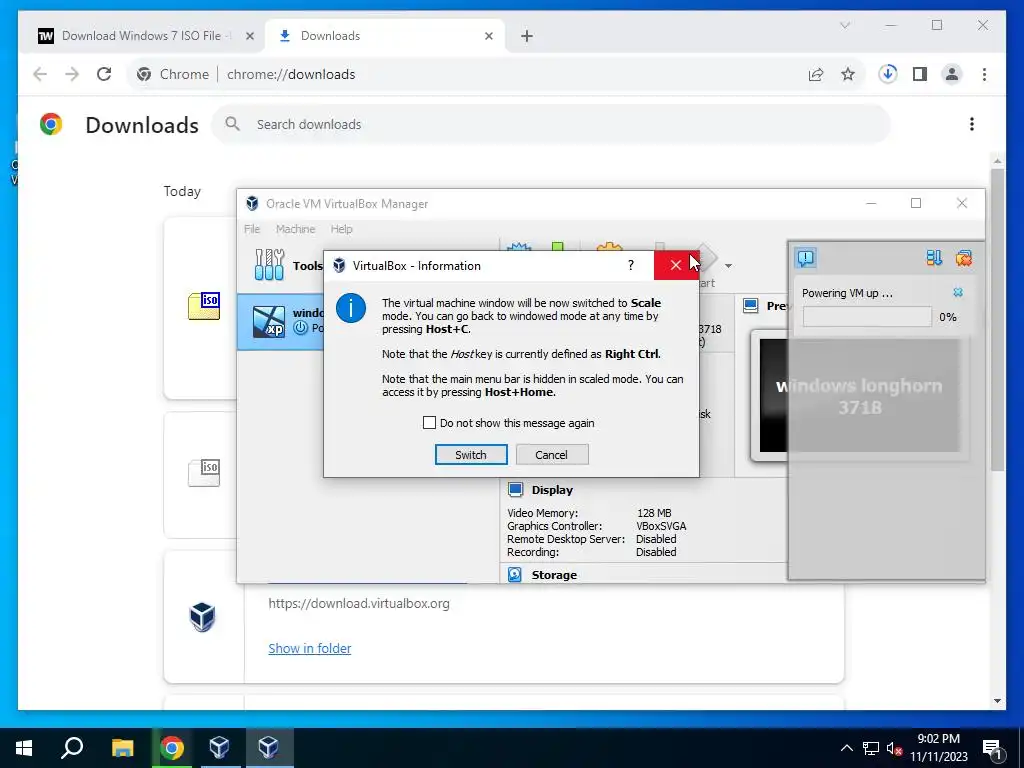Screen dimensions: 1024x768
Task: Click the Search downloads field
Action: [551, 124]
